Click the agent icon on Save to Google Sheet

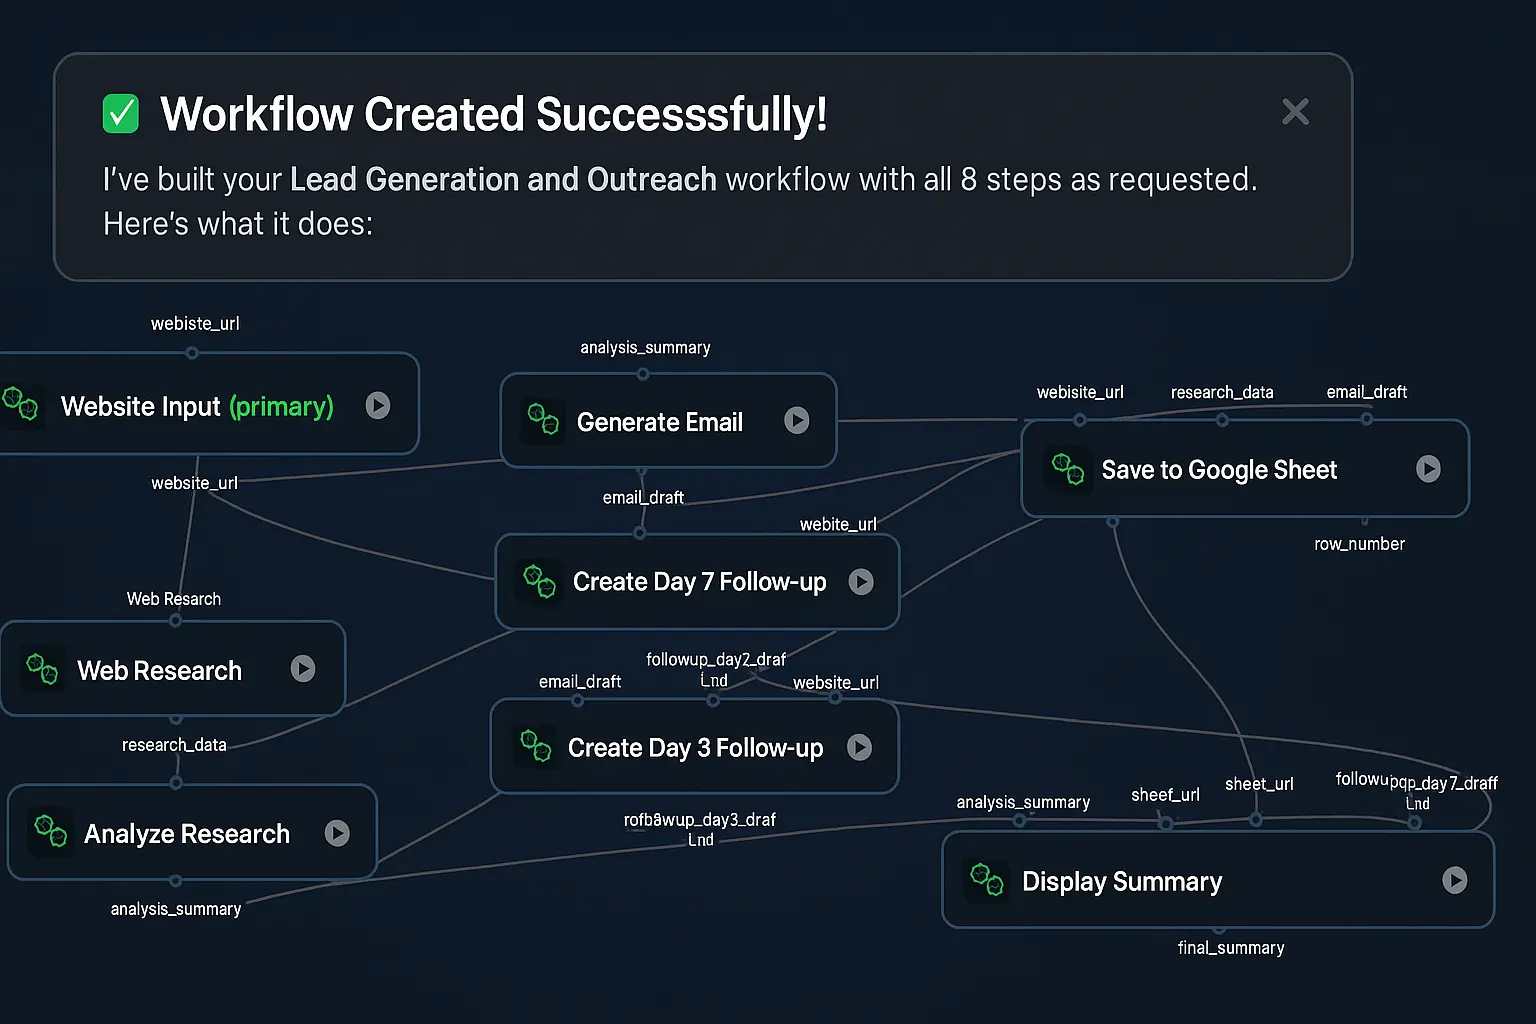tap(1068, 468)
